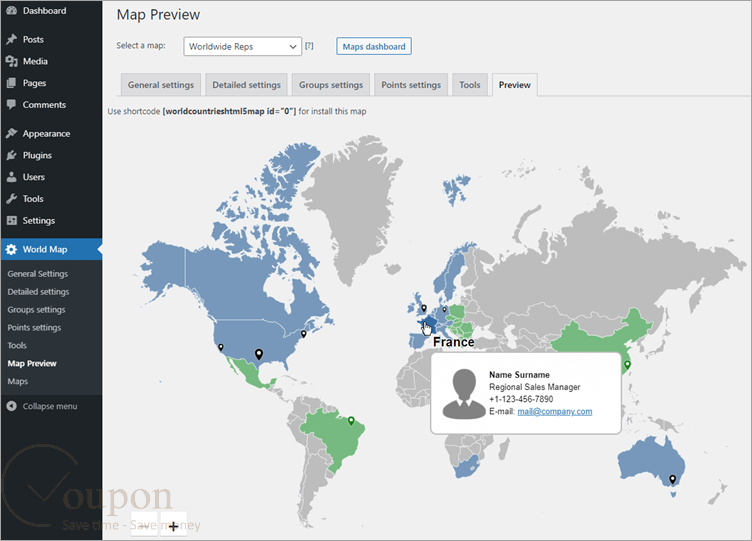
Task: Zoom in with the plus button
Action: (x=174, y=526)
